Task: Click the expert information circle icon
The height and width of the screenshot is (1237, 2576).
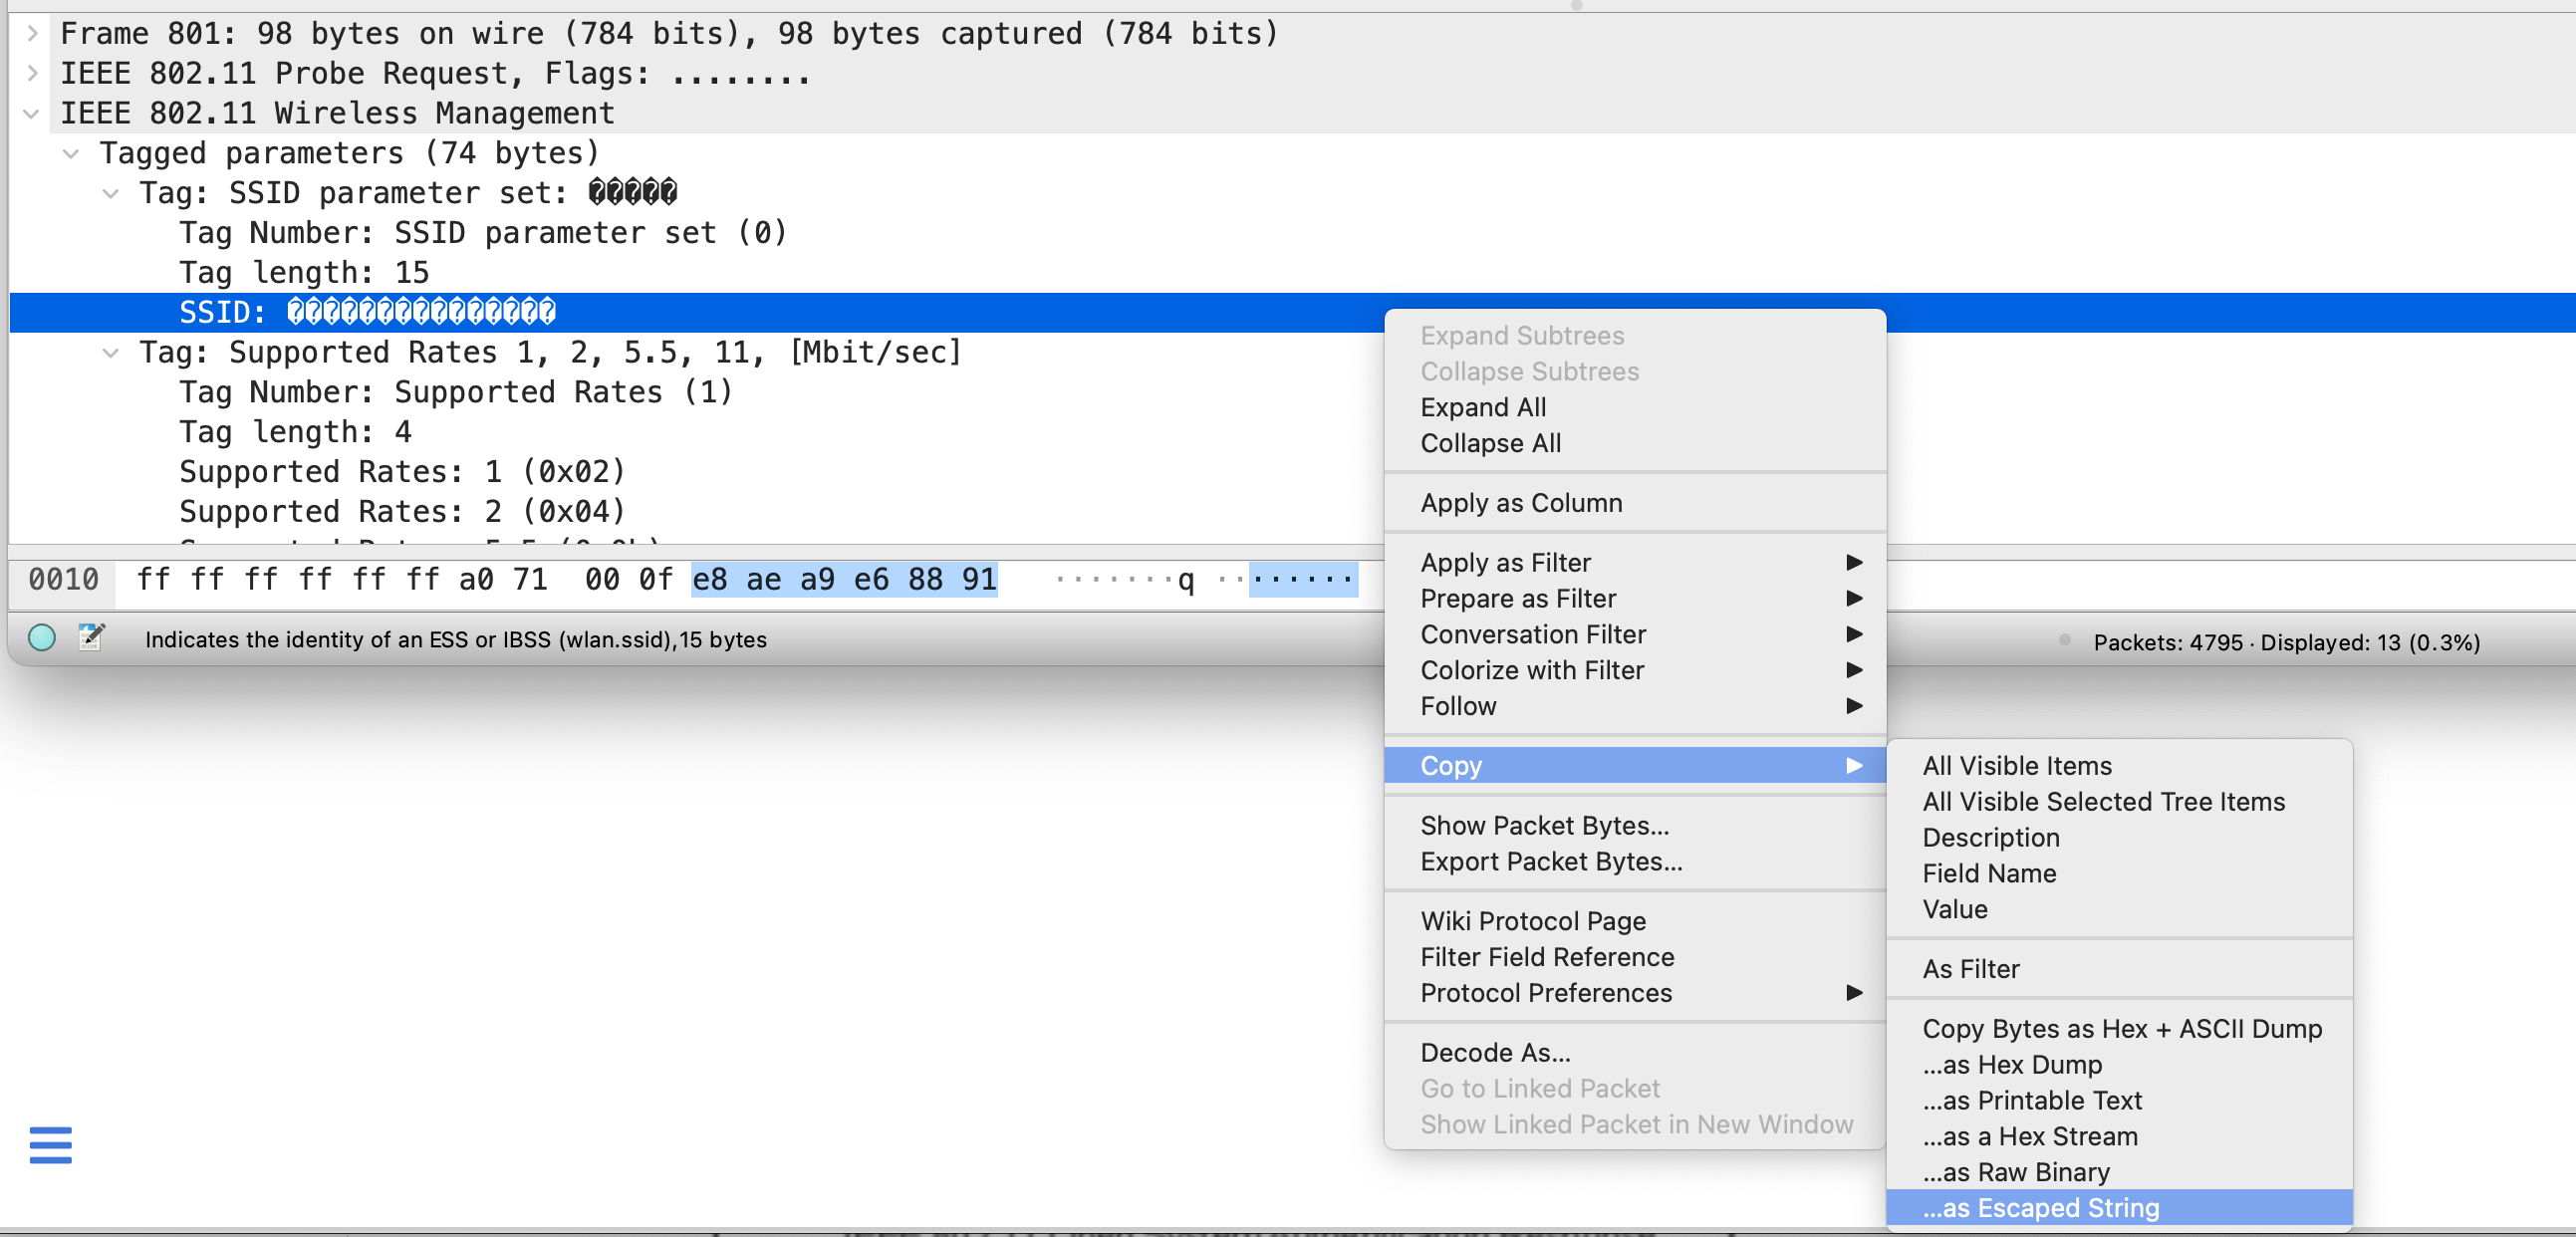Action: pos(42,638)
